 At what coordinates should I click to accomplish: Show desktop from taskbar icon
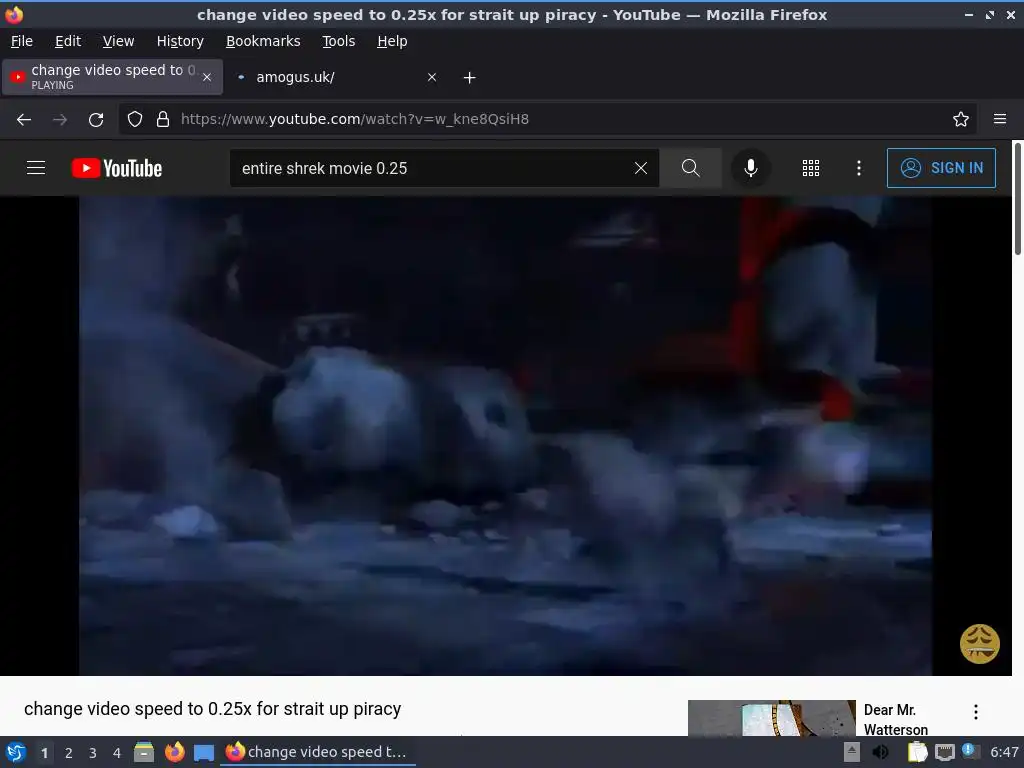tap(204, 753)
